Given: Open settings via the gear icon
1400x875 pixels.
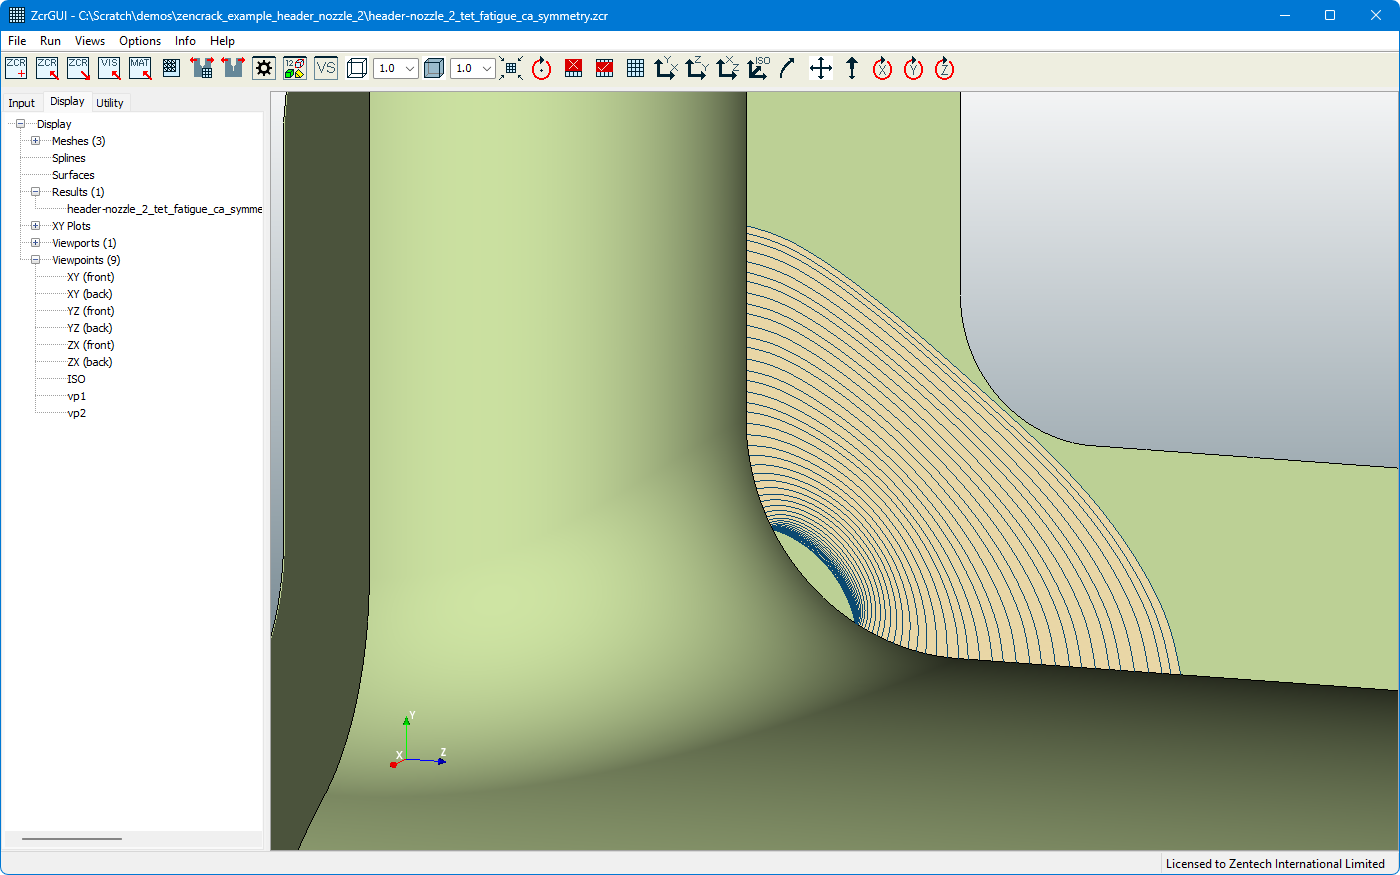Looking at the screenshot, I should pos(264,68).
